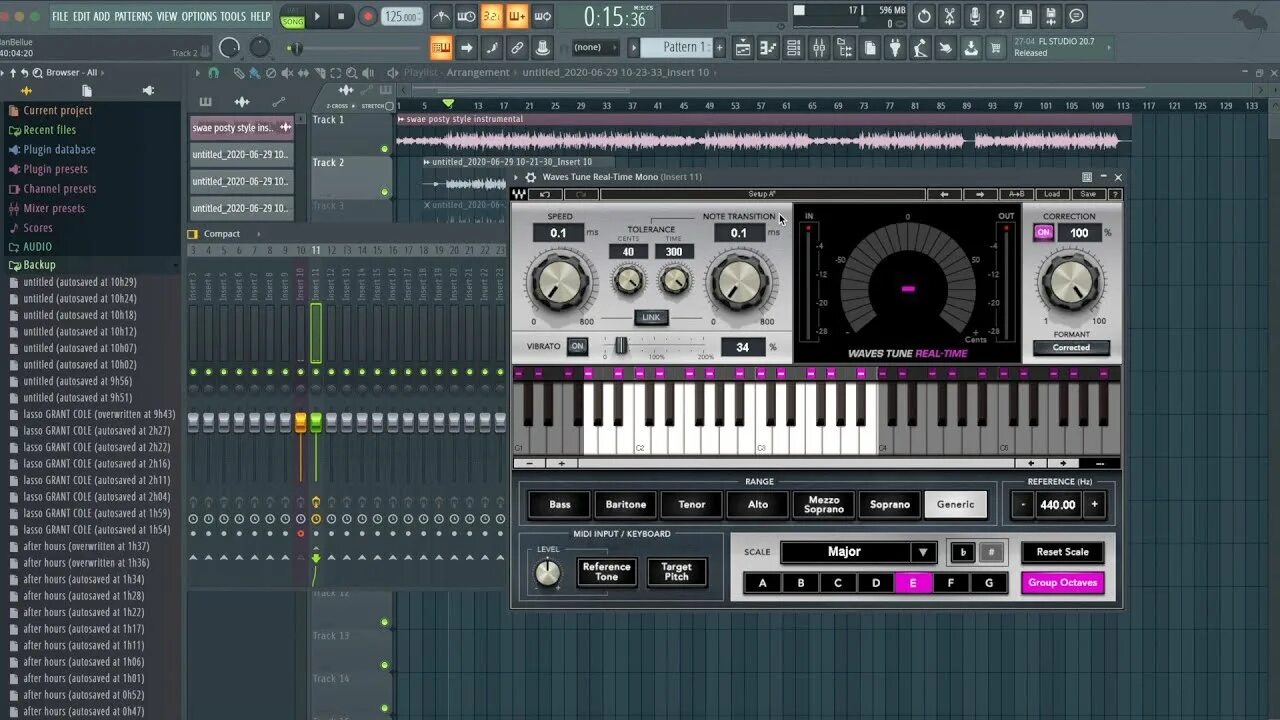Click the undo history circular arrow icon
This screenshot has width=1280, height=720.
point(924,16)
